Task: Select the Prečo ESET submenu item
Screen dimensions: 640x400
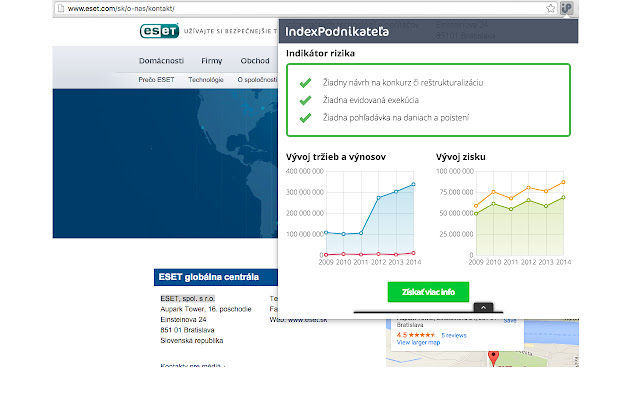Action: tap(156, 80)
